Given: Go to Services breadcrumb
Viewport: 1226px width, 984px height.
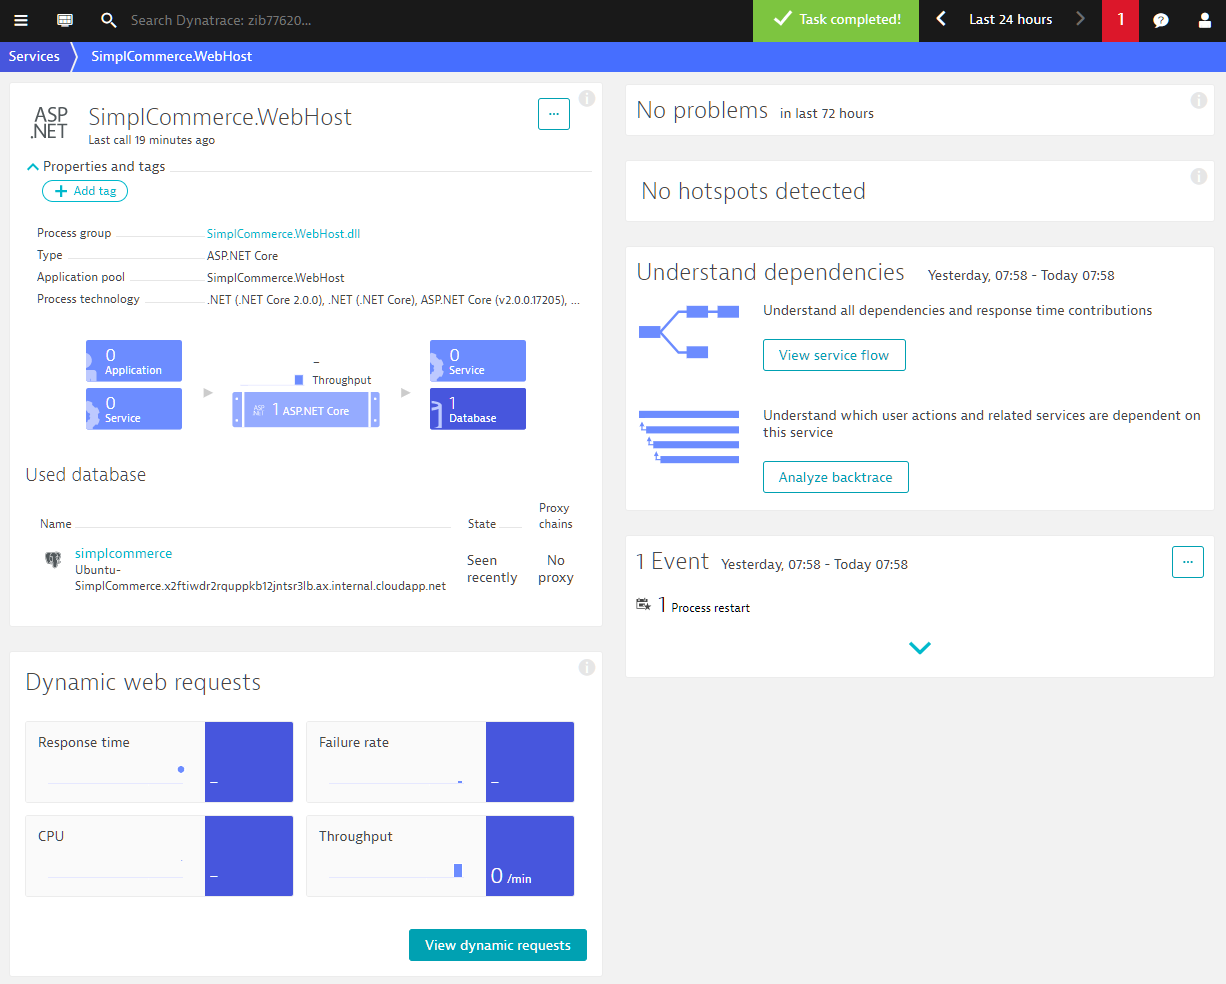Looking at the screenshot, I should (x=34, y=56).
